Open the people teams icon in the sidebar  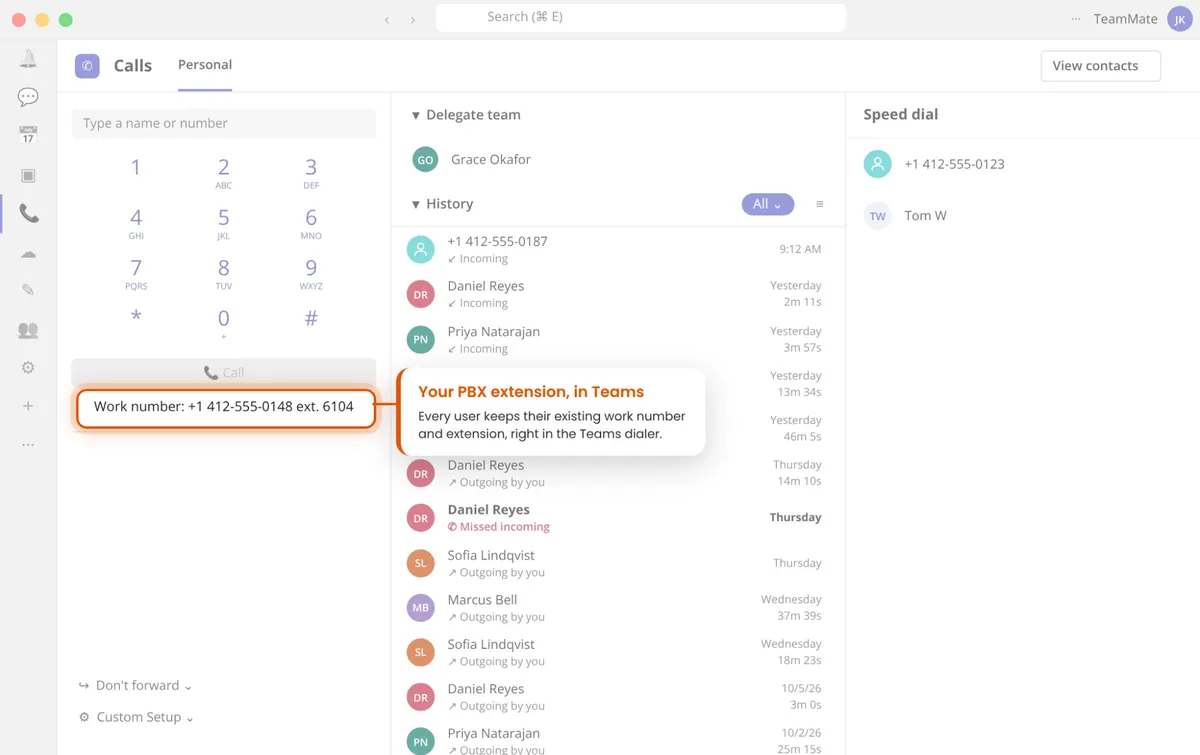(x=28, y=329)
